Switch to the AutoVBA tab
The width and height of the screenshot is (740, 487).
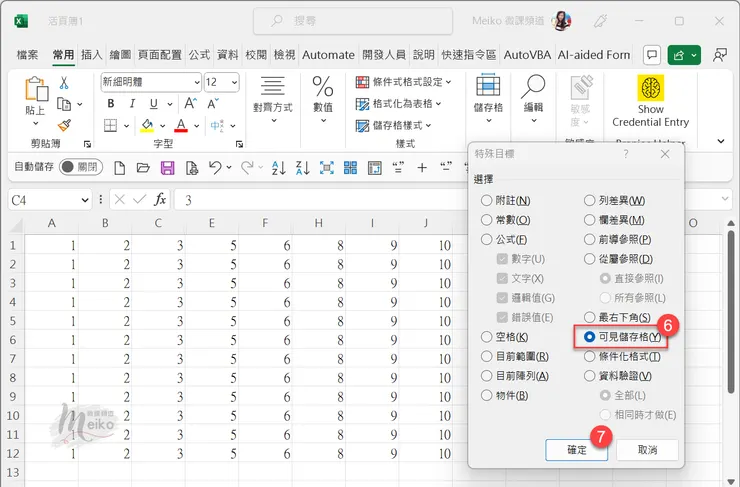click(527, 55)
